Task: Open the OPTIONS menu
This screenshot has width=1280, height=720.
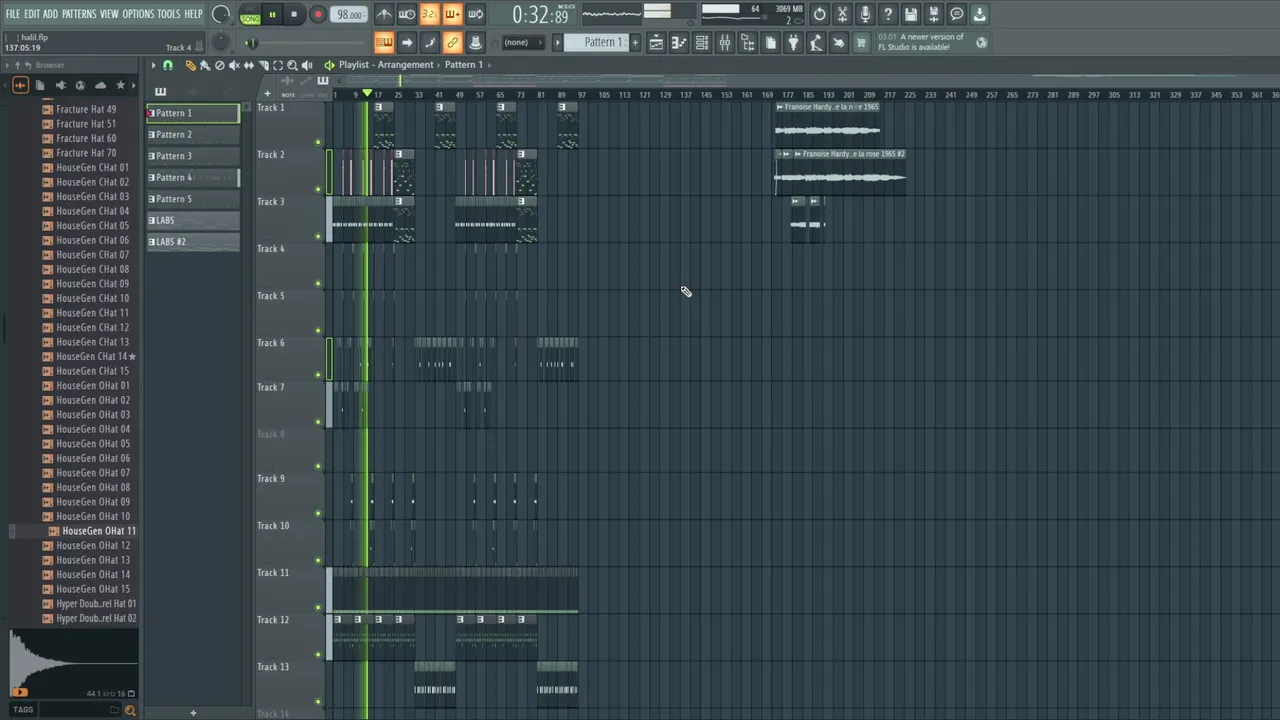Action: pyautogui.click(x=138, y=14)
